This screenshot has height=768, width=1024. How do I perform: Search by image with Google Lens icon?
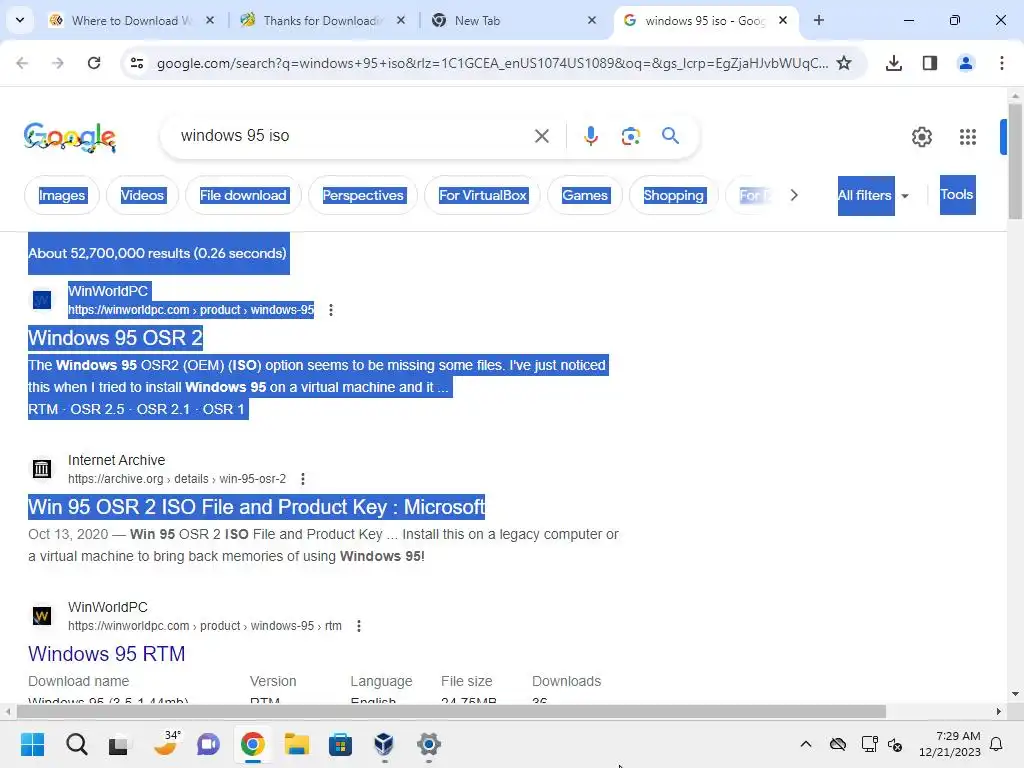[x=630, y=136]
